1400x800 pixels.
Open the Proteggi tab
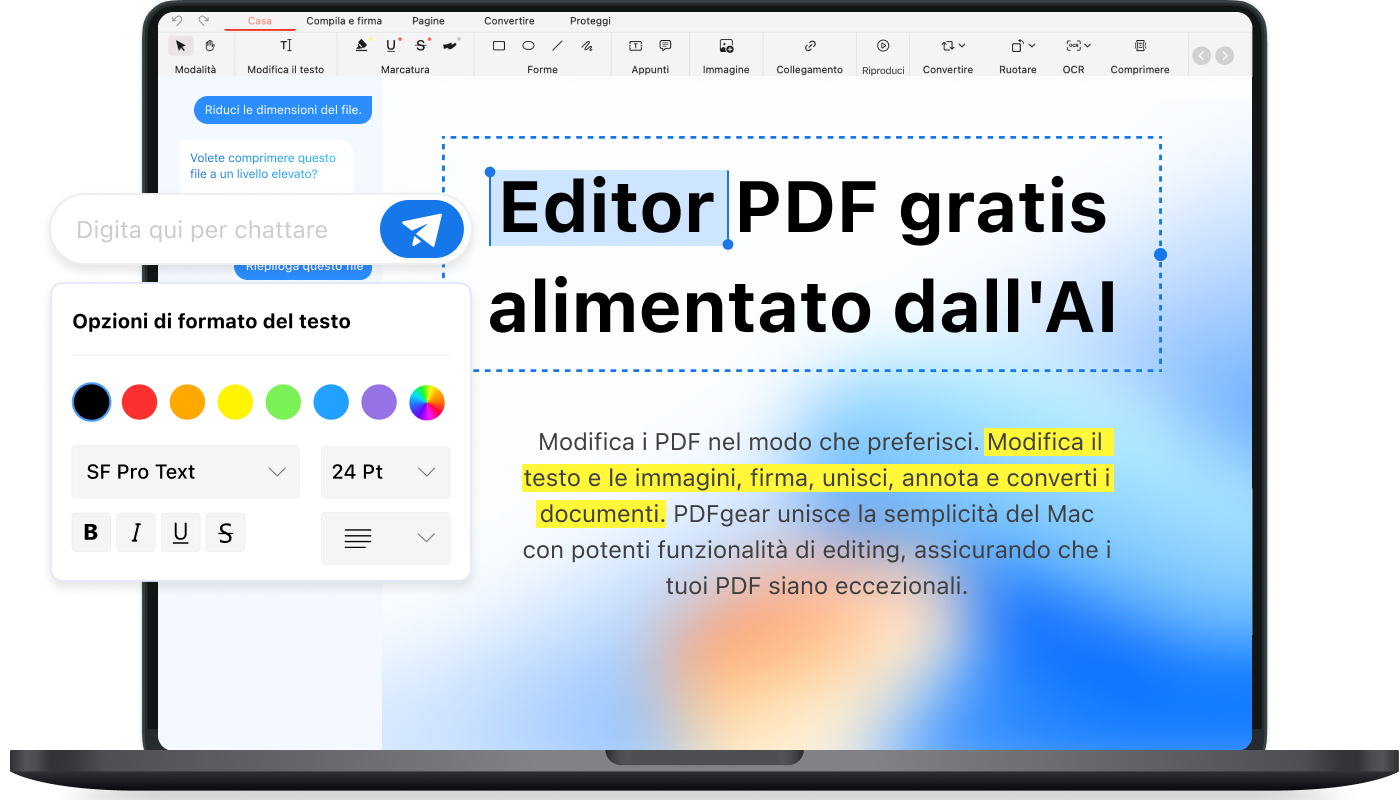590,20
